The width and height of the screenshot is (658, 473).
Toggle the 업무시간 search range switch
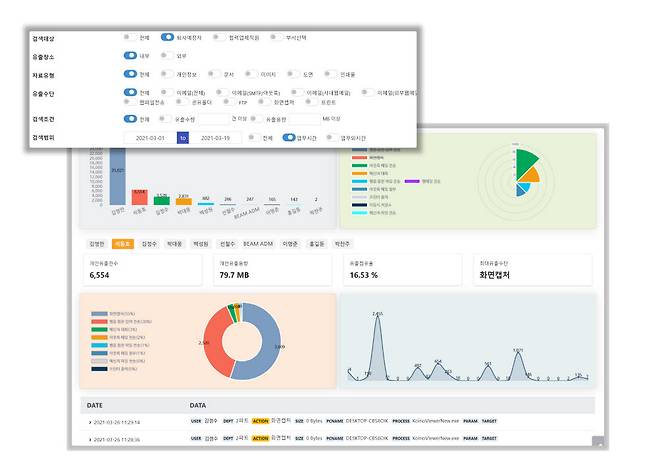click(x=289, y=138)
